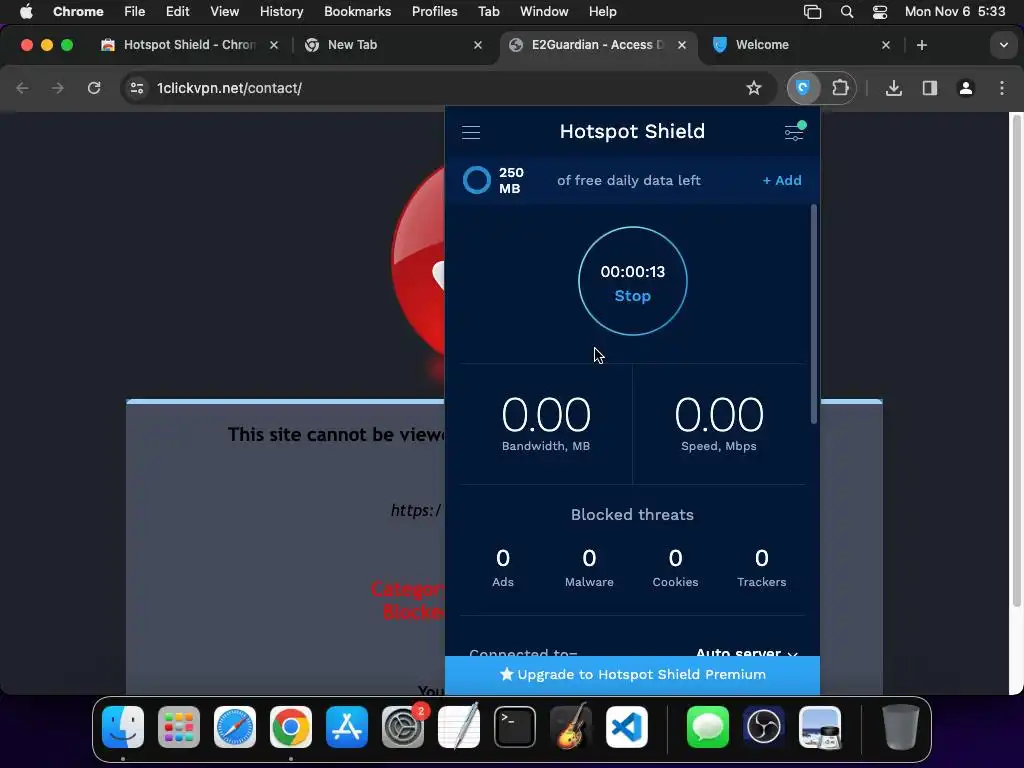This screenshot has height=768, width=1024.
Task: Toggle Chrome side panel icon
Action: point(929,88)
